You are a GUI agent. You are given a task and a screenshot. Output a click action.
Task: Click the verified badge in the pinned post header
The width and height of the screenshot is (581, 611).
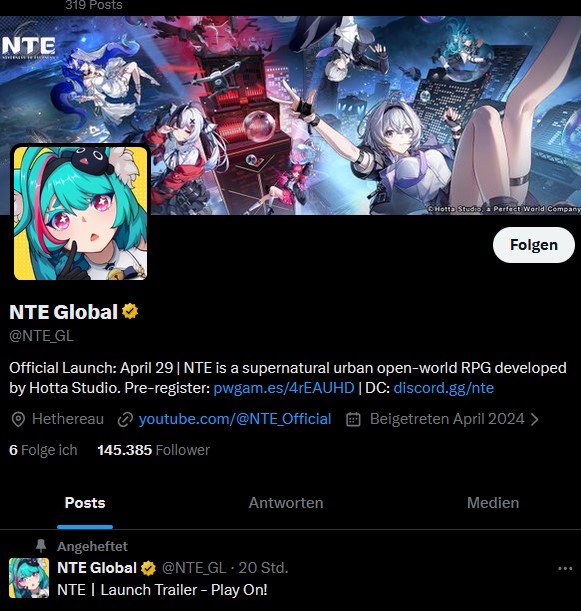click(148, 568)
